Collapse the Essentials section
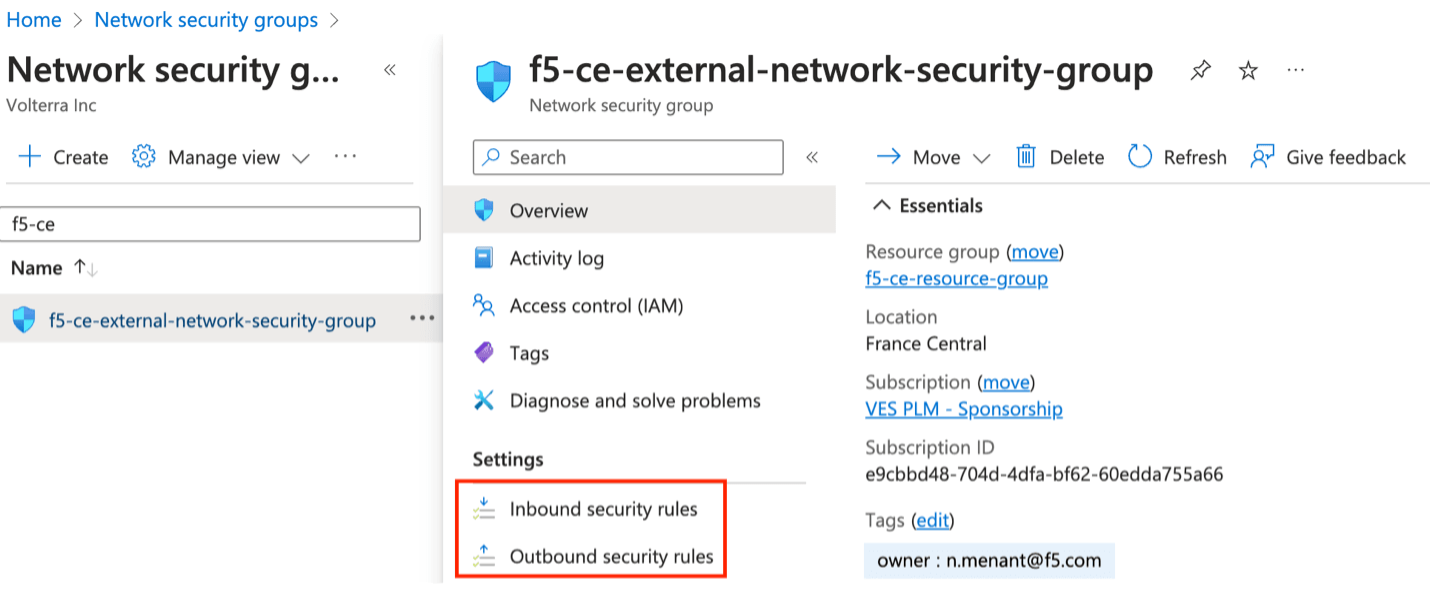The height and width of the screenshot is (589, 1430). pos(881,205)
